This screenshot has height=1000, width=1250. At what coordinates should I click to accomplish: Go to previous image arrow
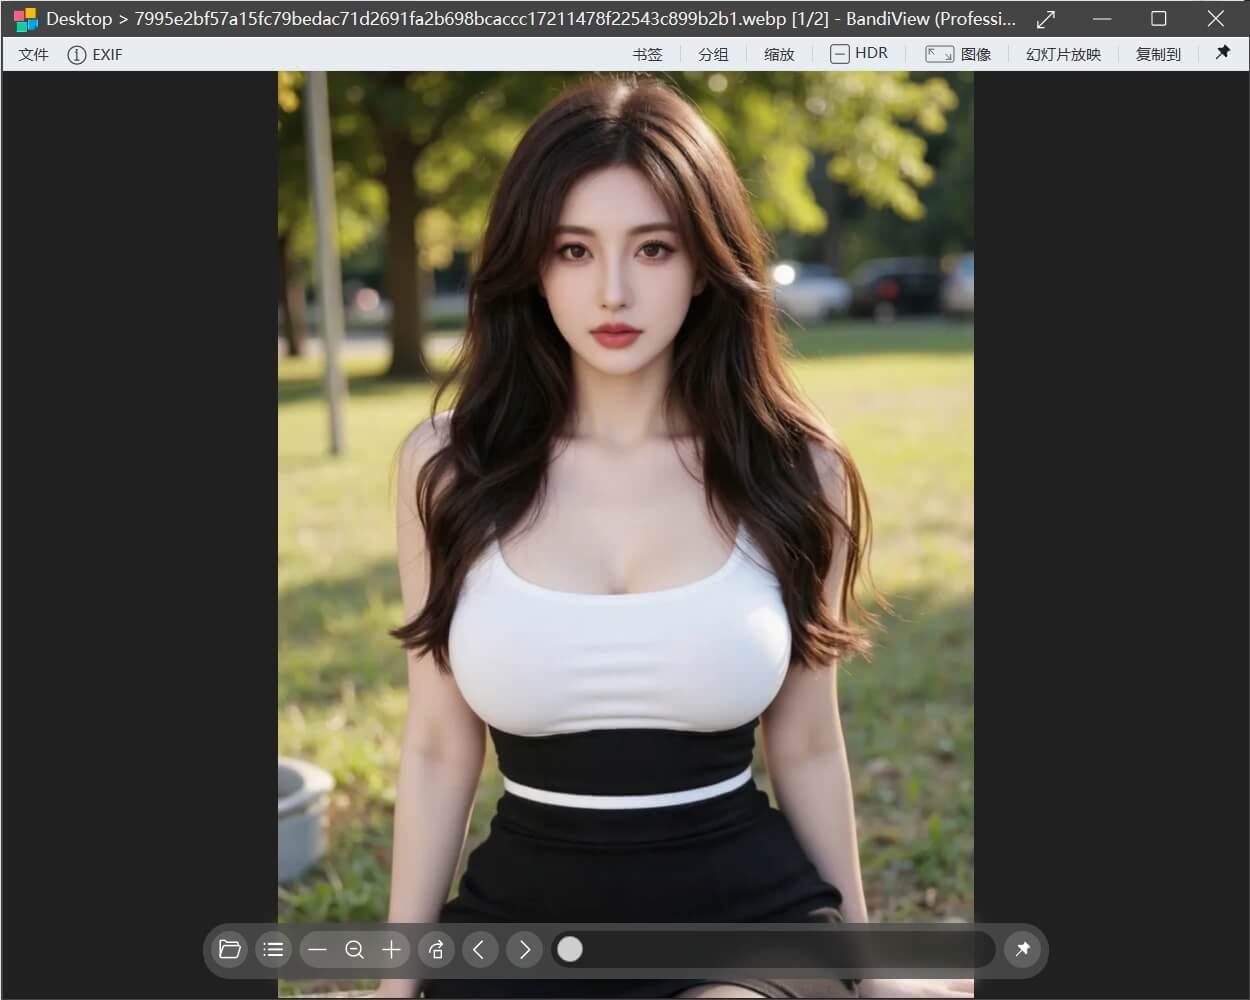[x=479, y=949]
